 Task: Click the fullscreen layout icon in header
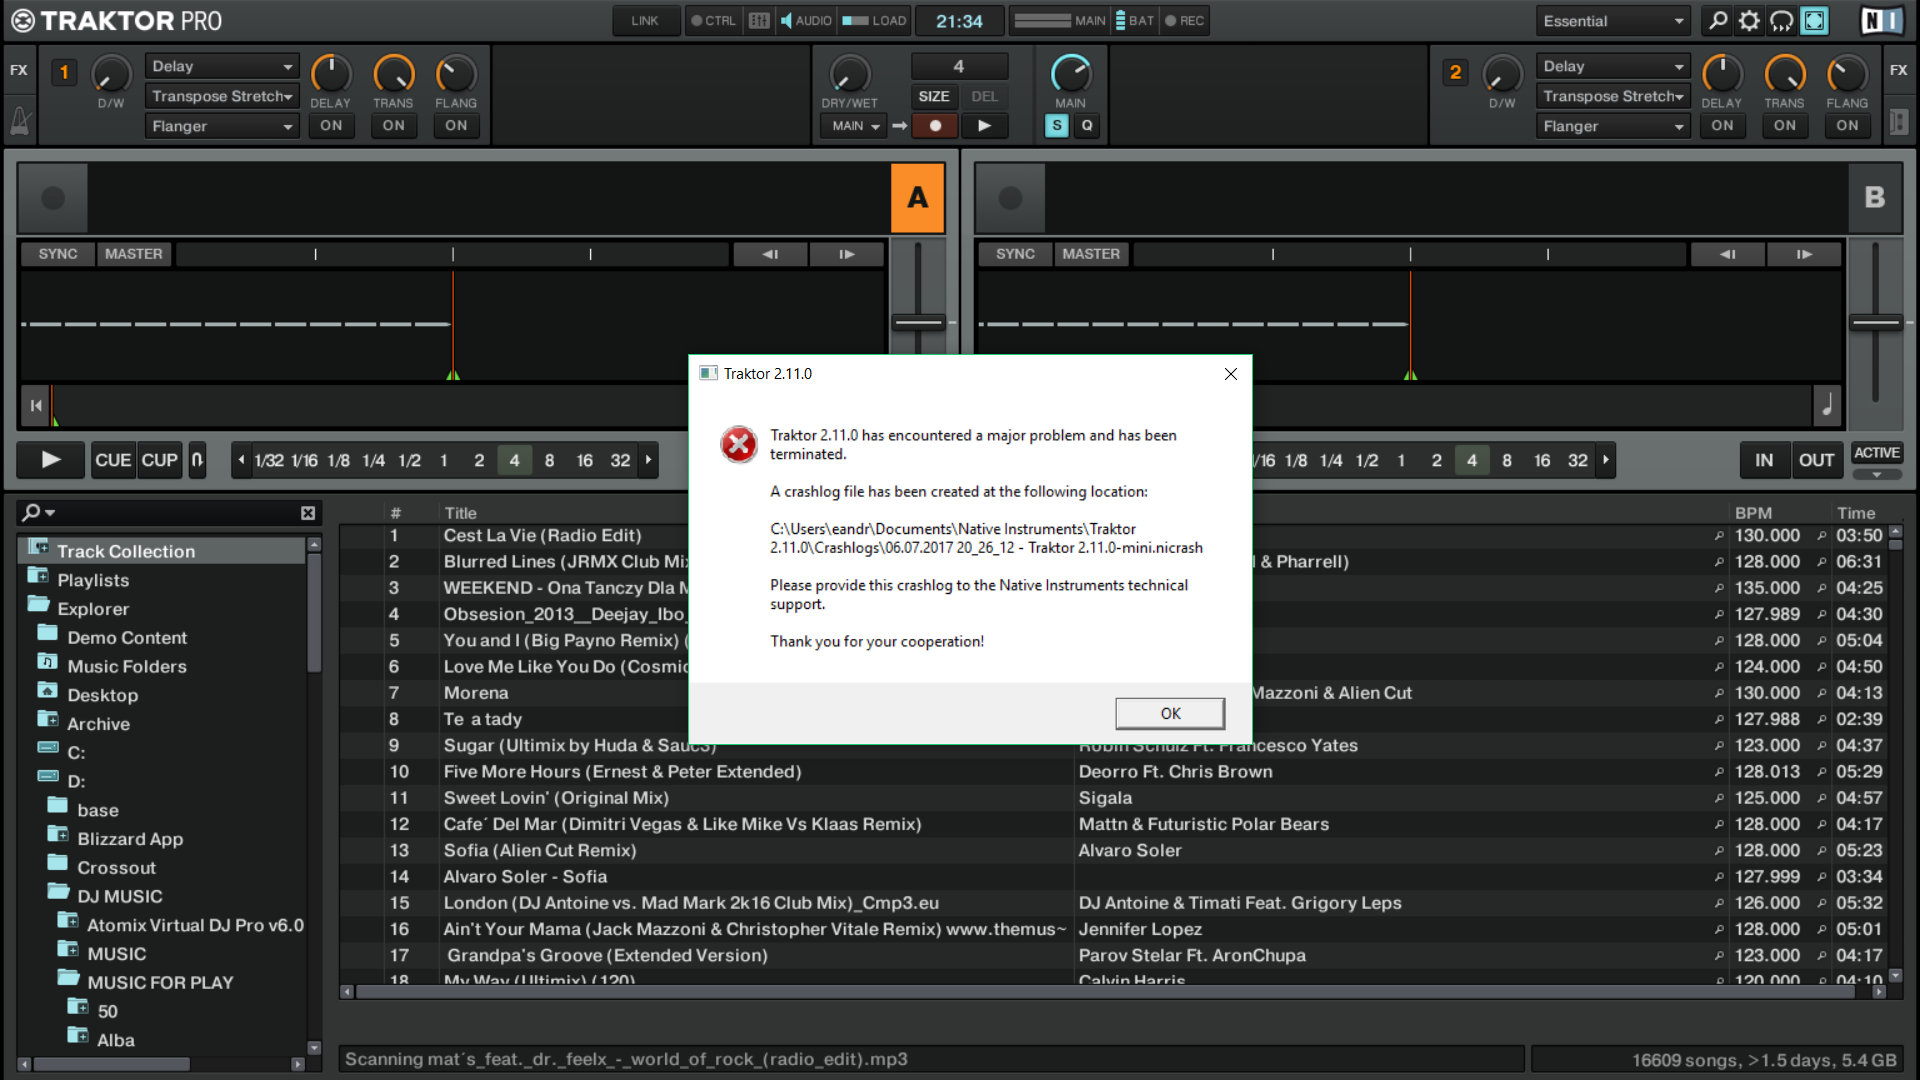[1814, 21]
